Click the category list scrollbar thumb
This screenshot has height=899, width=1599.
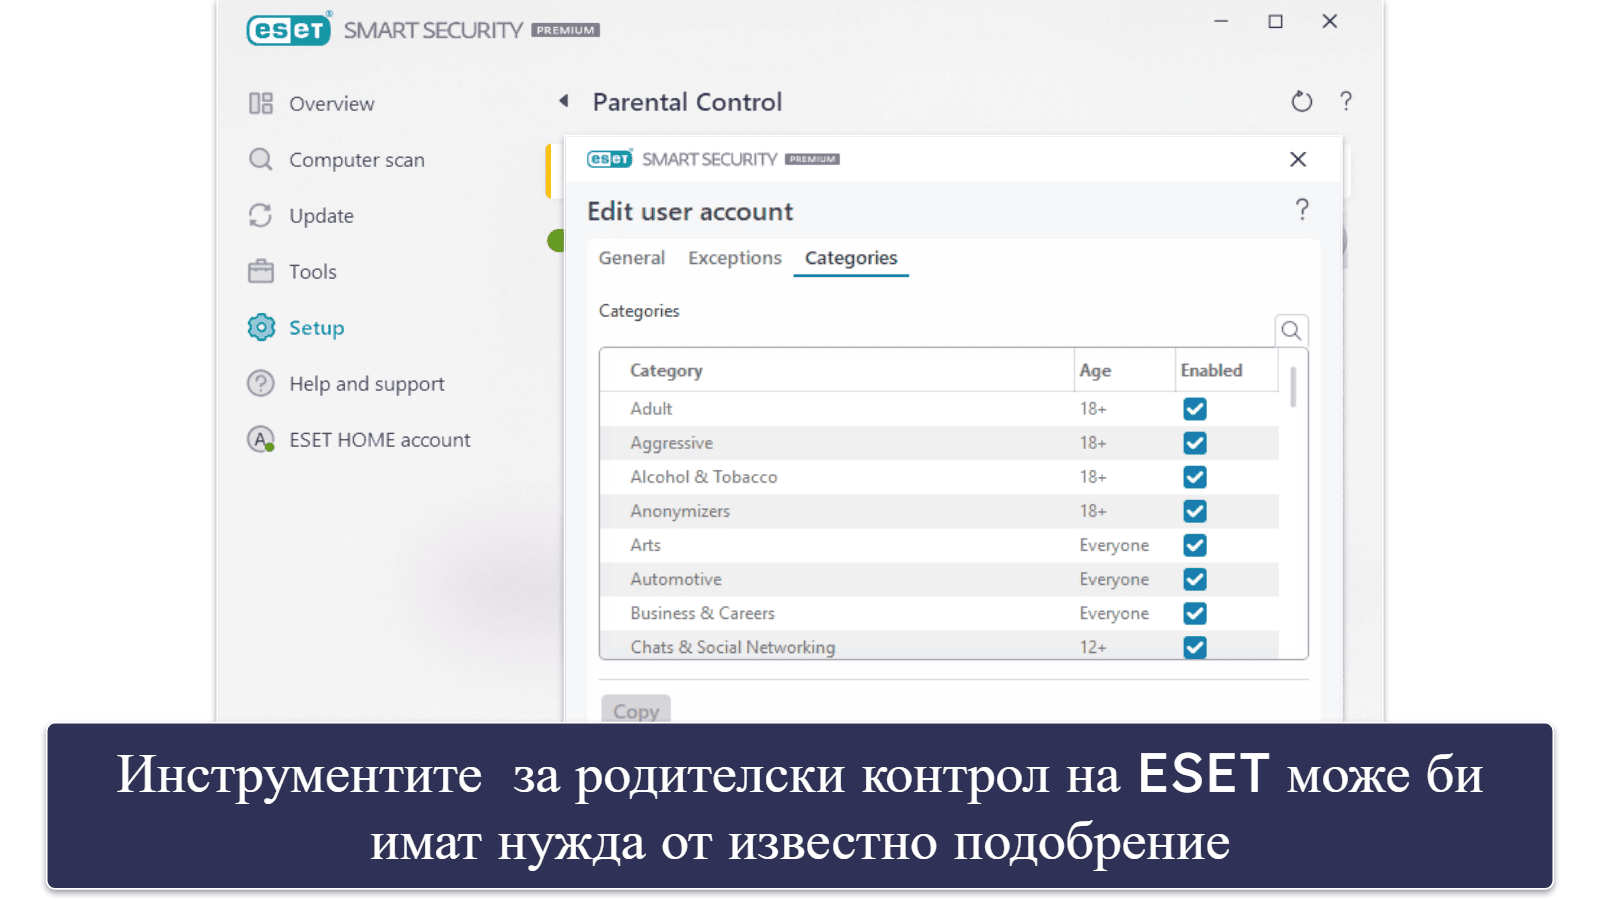pos(1293,387)
